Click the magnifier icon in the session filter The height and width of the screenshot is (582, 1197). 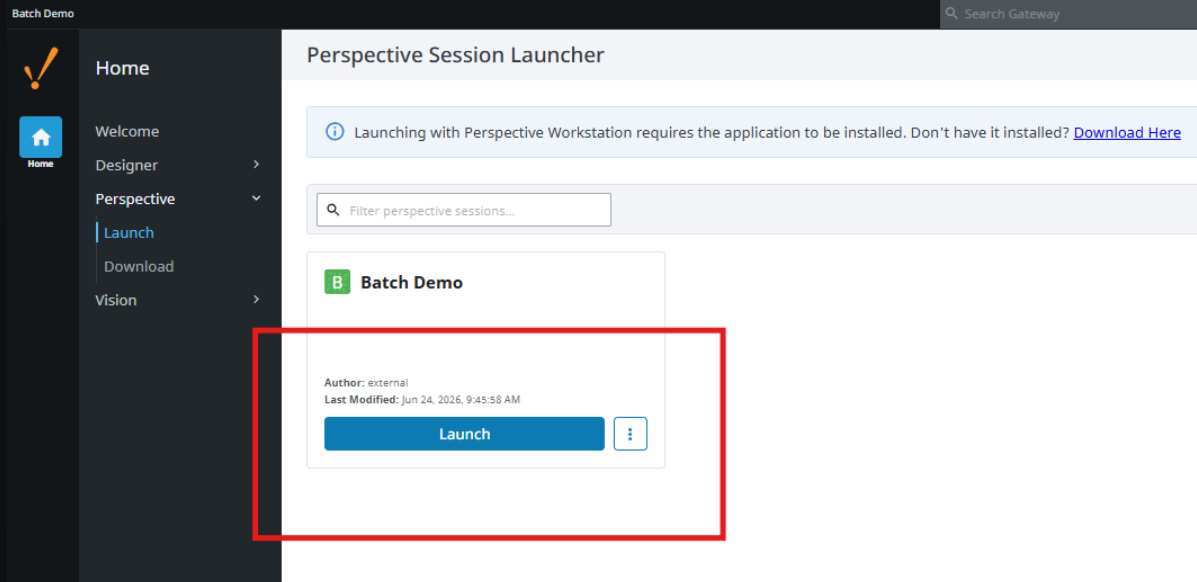pyautogui.click(x=333, y=210)
